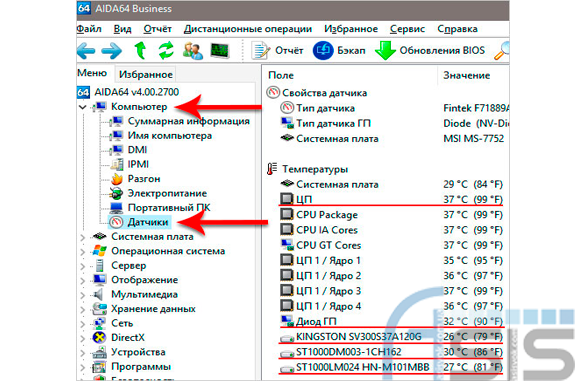
Task: Open Суммарная информация item
Action: [x=189, y=121]
